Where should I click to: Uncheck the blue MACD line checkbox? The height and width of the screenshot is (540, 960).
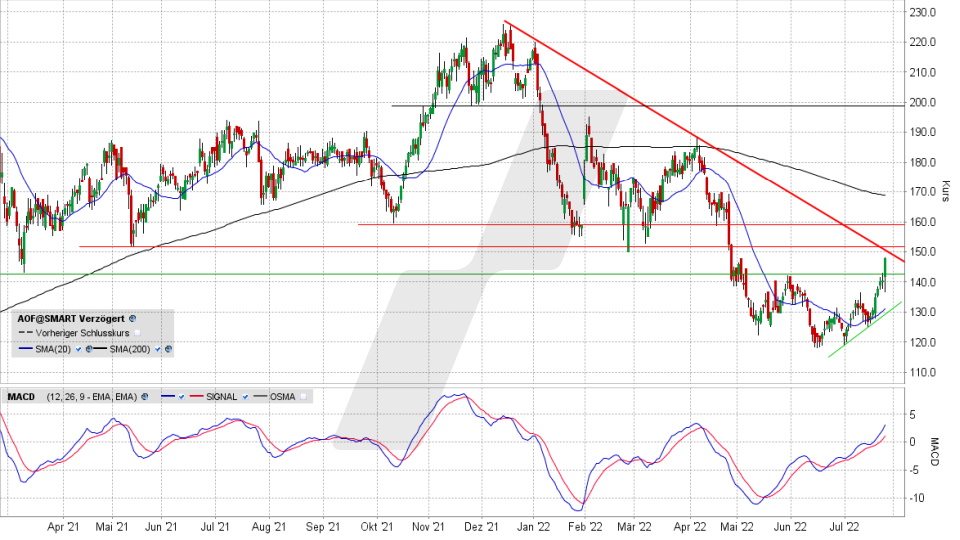(181, 397)
